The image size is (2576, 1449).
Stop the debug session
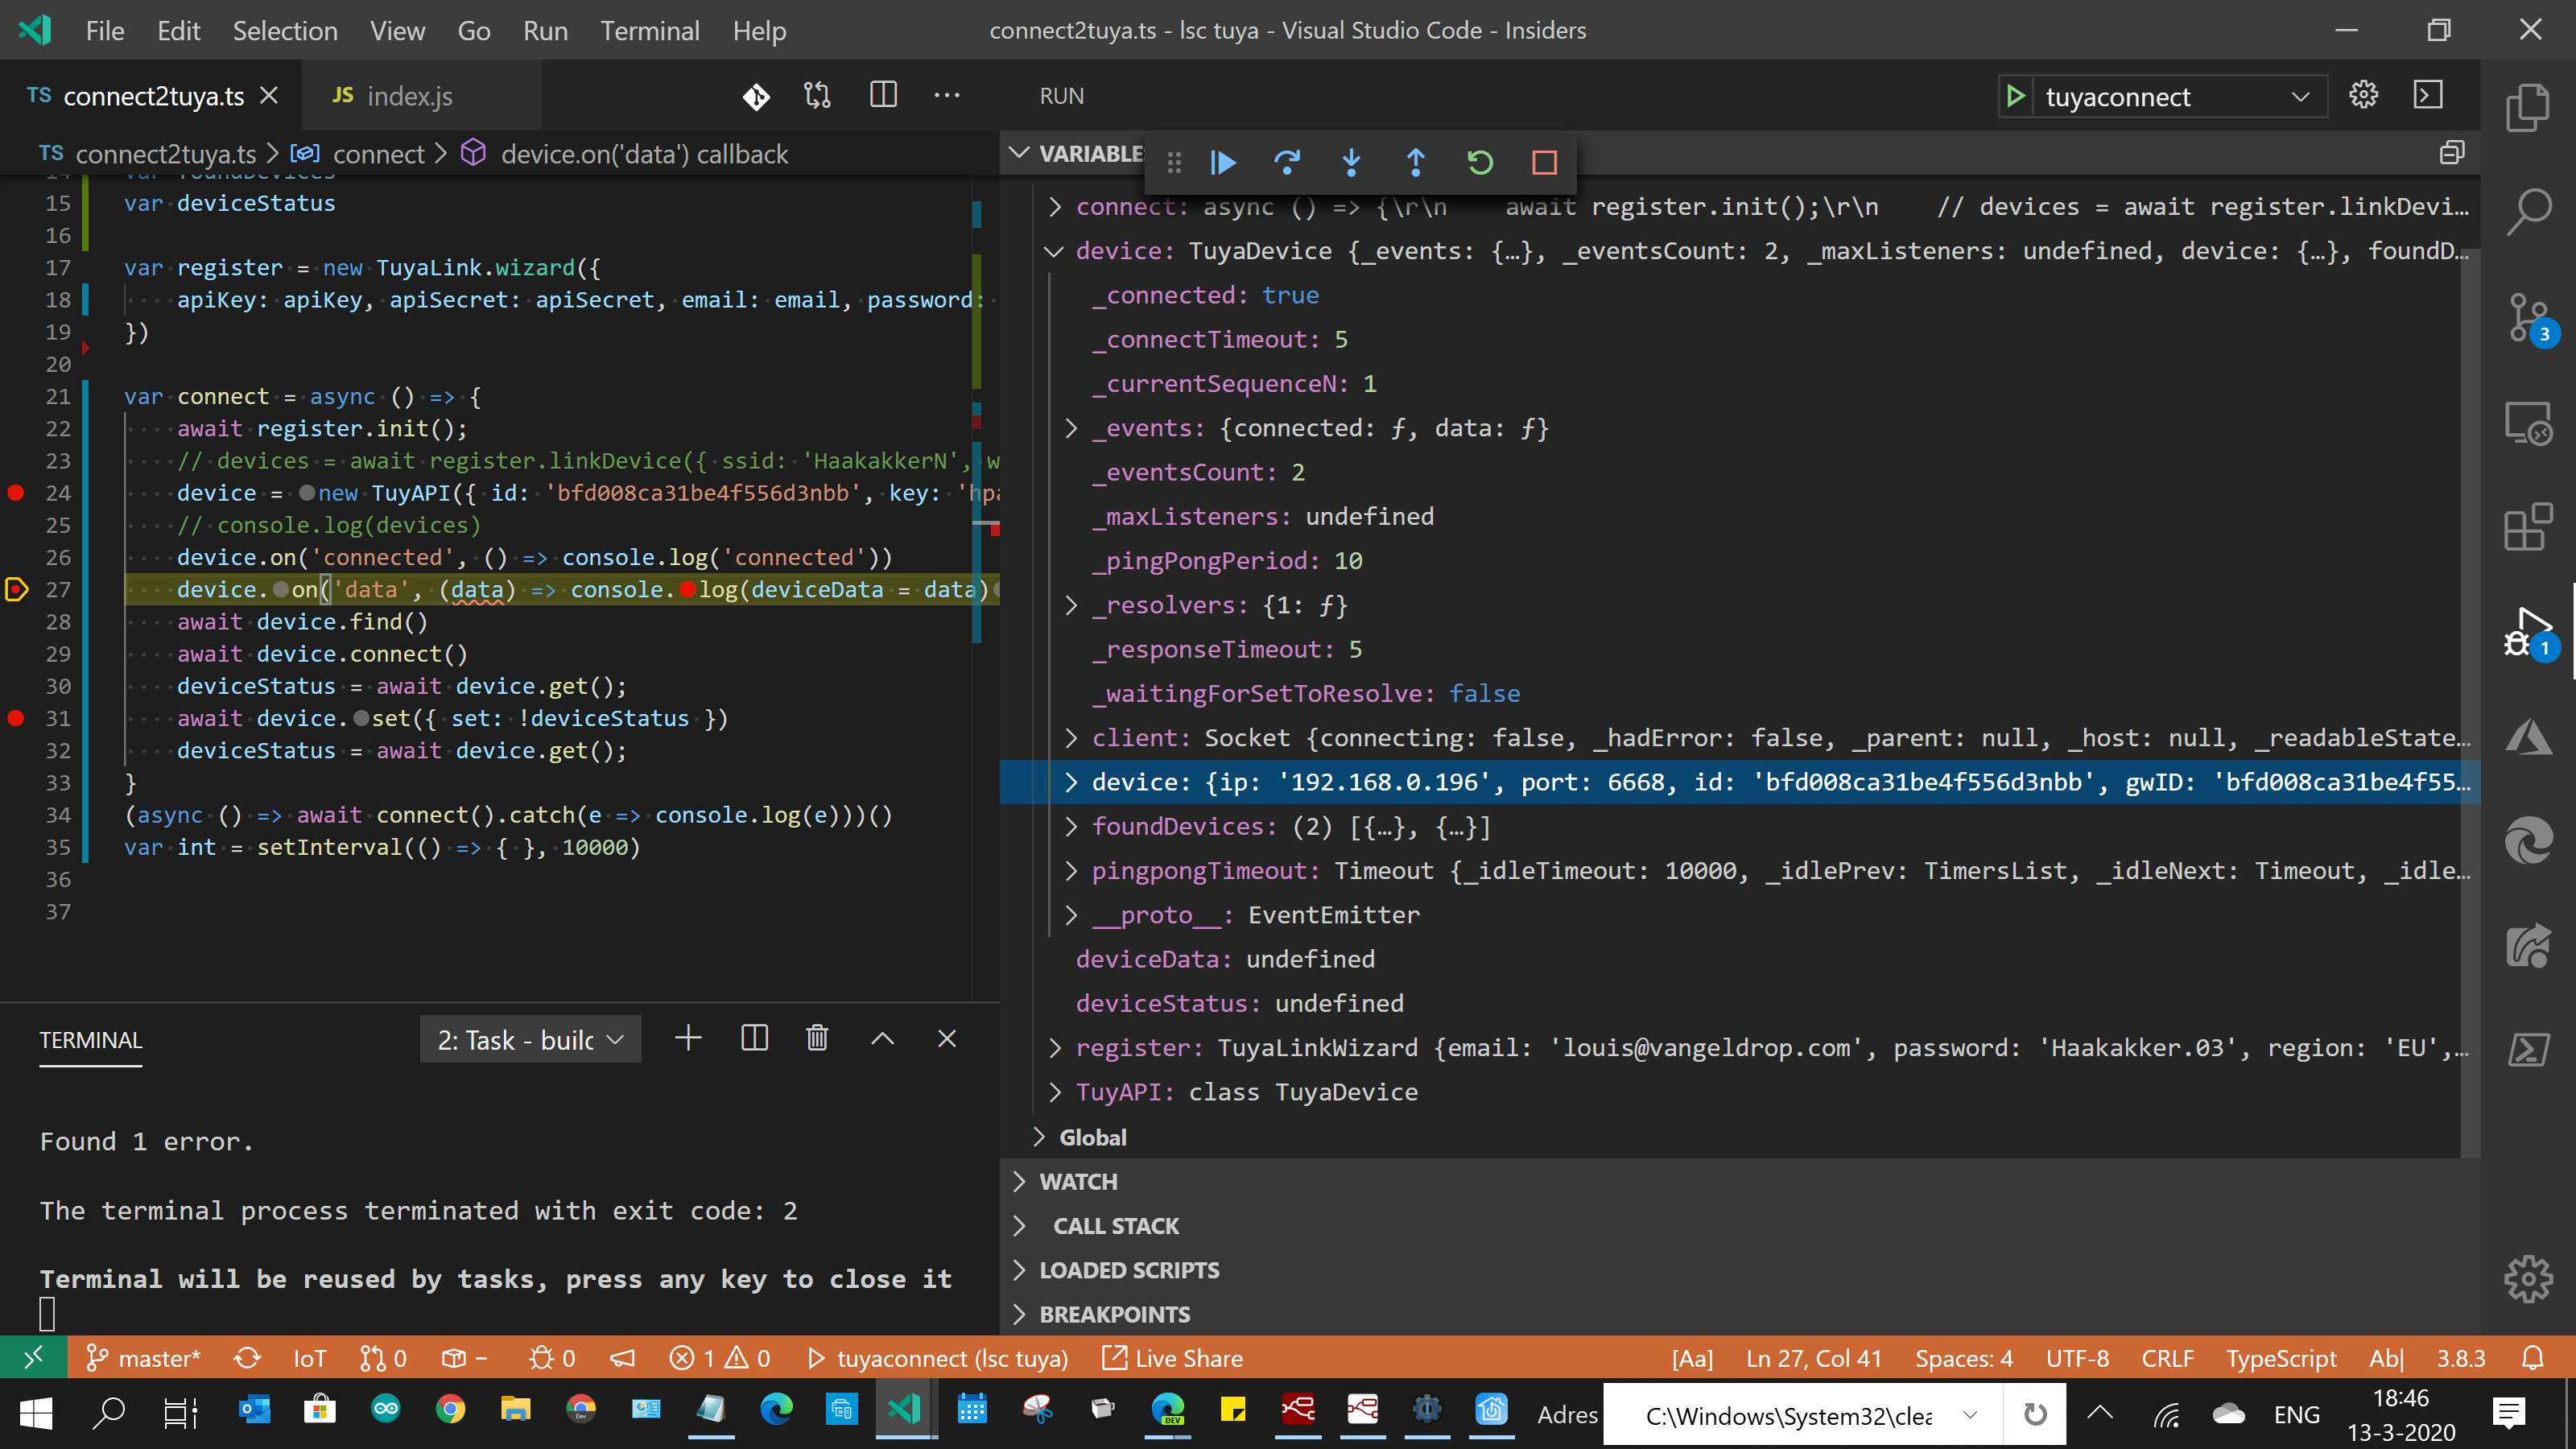[x=1544, y=162]
